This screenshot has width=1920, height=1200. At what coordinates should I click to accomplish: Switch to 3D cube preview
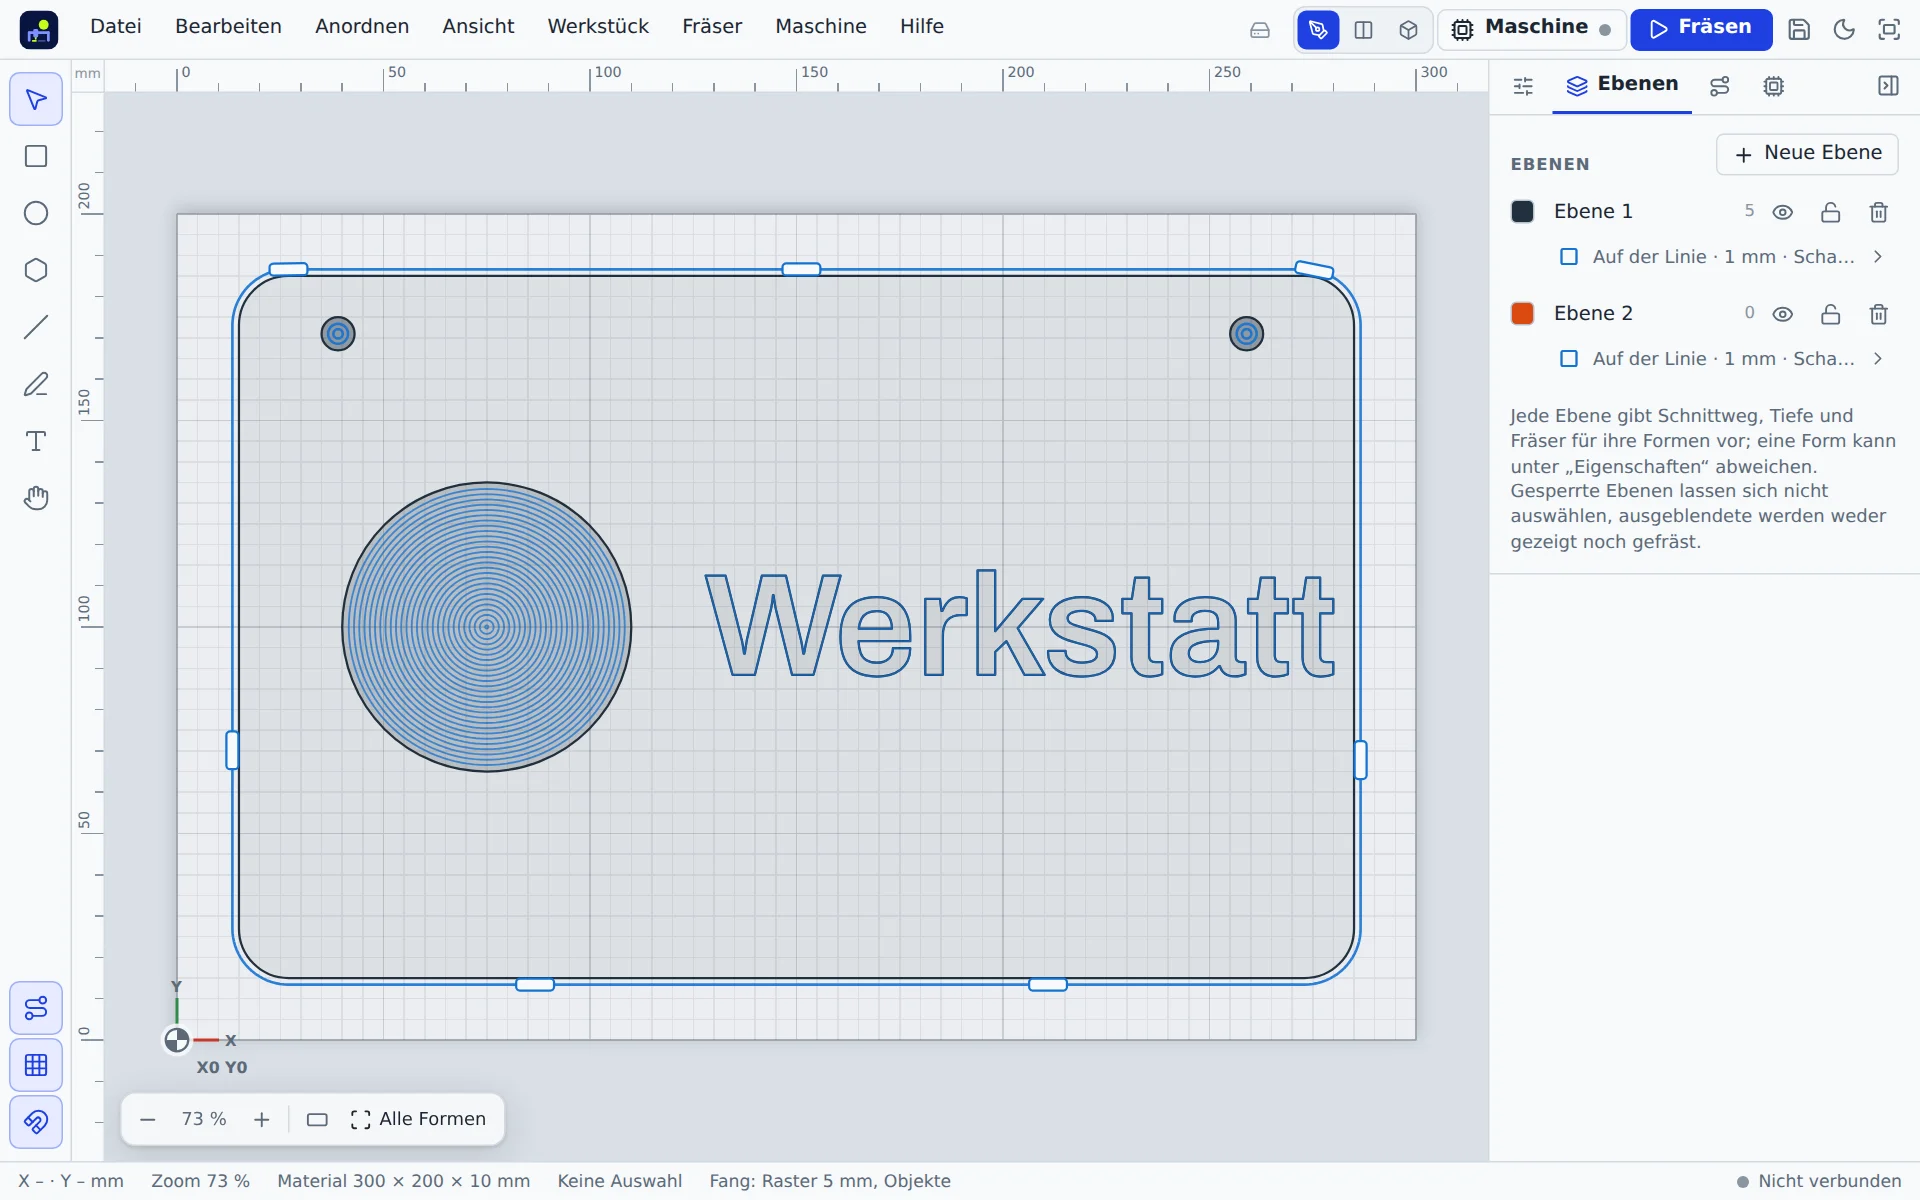point(1408,30)
